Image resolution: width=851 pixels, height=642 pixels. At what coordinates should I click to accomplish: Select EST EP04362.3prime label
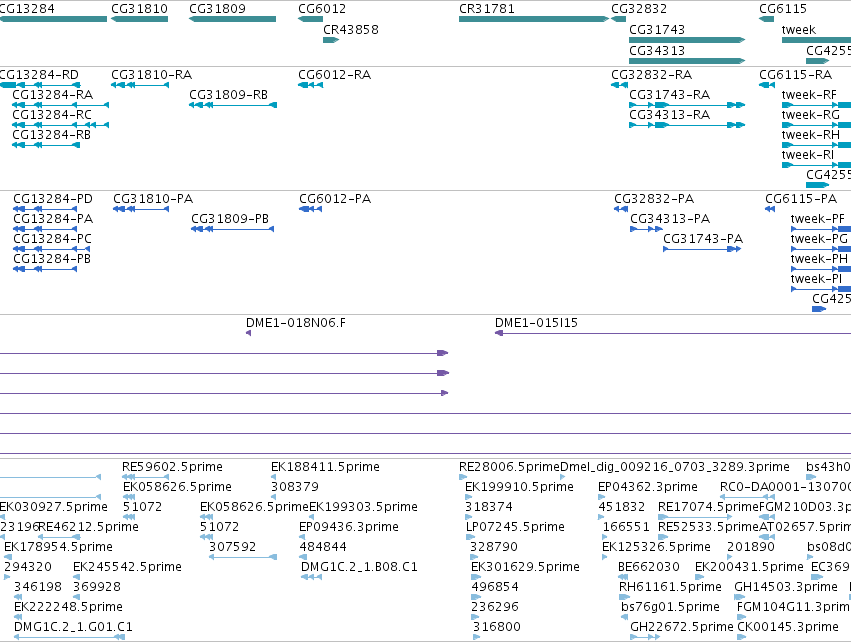(x=647, y=487)
